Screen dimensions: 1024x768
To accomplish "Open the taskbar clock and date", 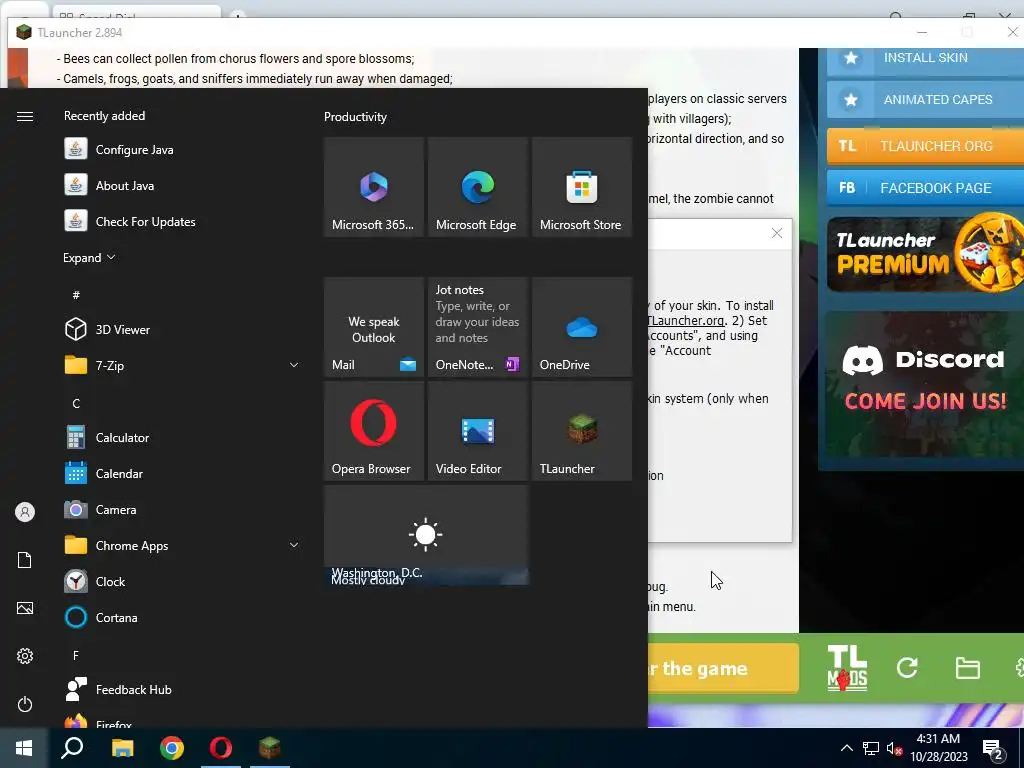I will pos(938,748).
